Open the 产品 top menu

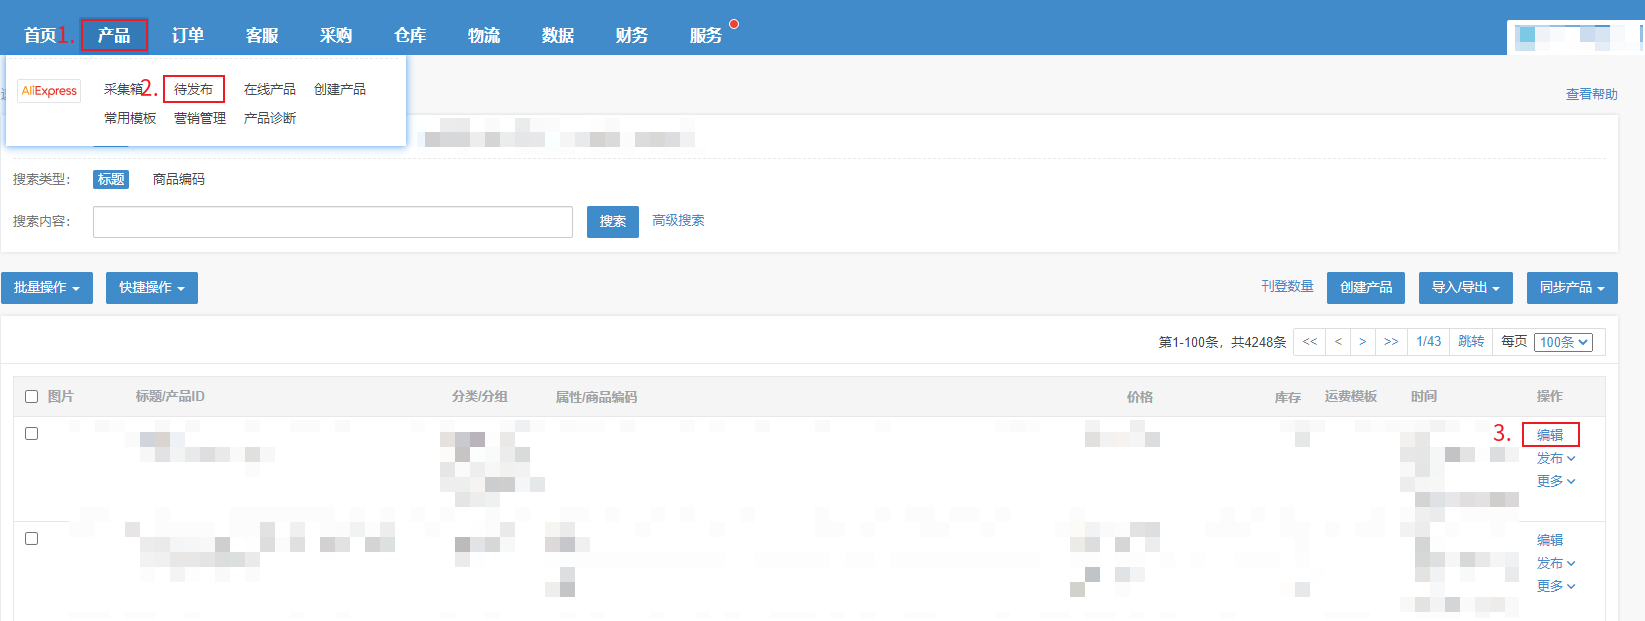[114, 35]
